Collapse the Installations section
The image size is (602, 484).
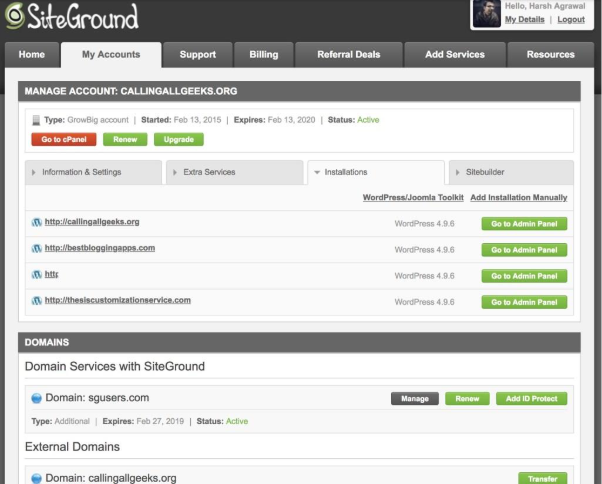(x=376, y=172)
